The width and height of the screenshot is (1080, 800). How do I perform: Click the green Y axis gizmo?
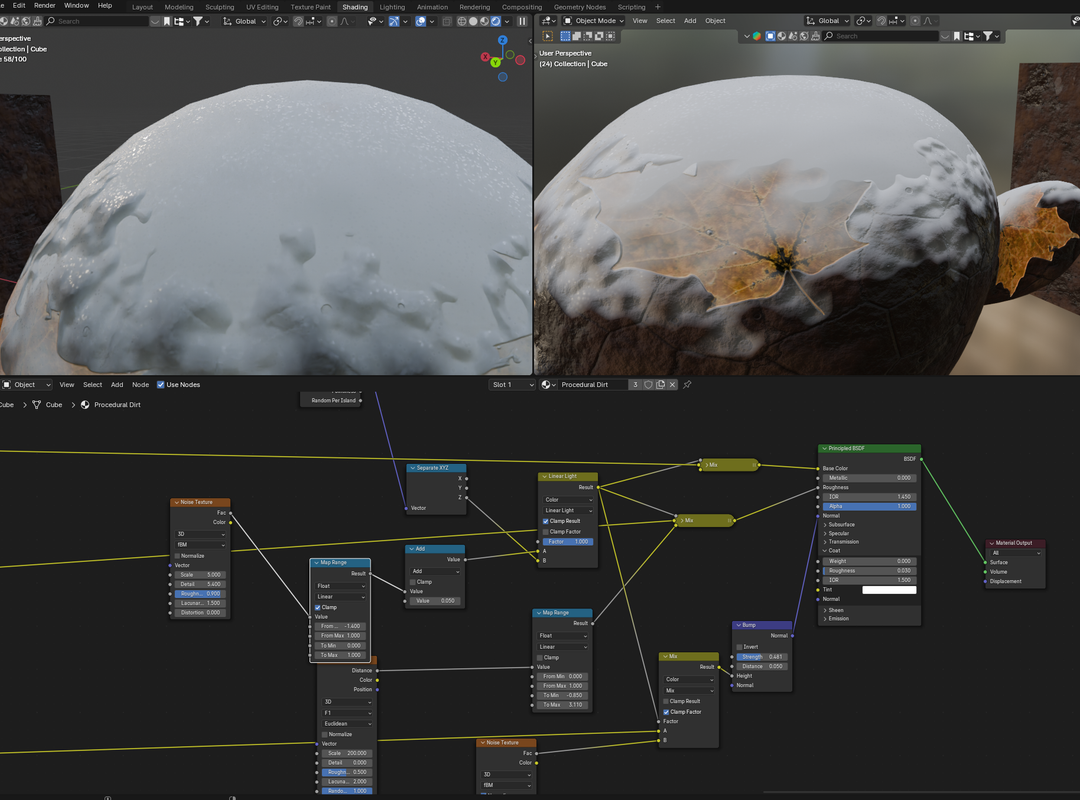click(x=495, y=63)
